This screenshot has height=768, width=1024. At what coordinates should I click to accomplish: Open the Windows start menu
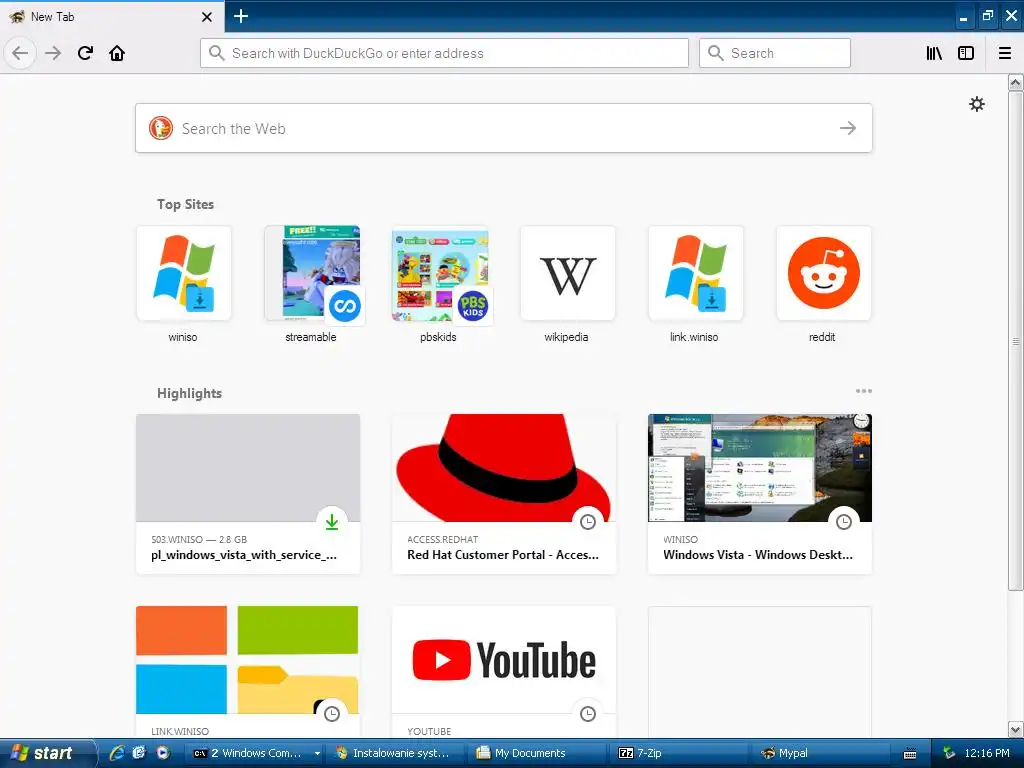tap(47, 753)
